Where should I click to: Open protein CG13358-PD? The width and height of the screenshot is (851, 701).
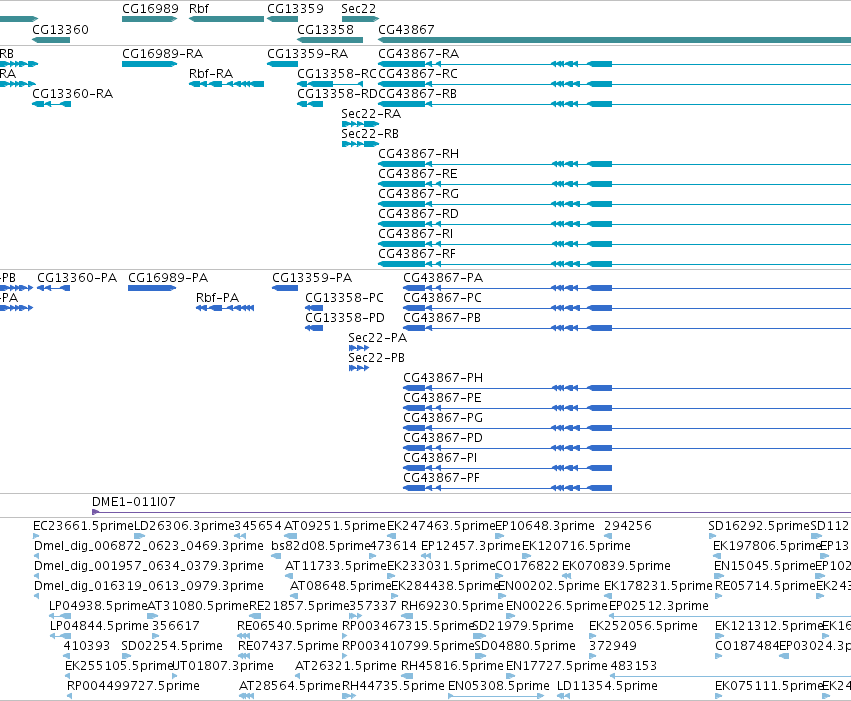(345, 318)
